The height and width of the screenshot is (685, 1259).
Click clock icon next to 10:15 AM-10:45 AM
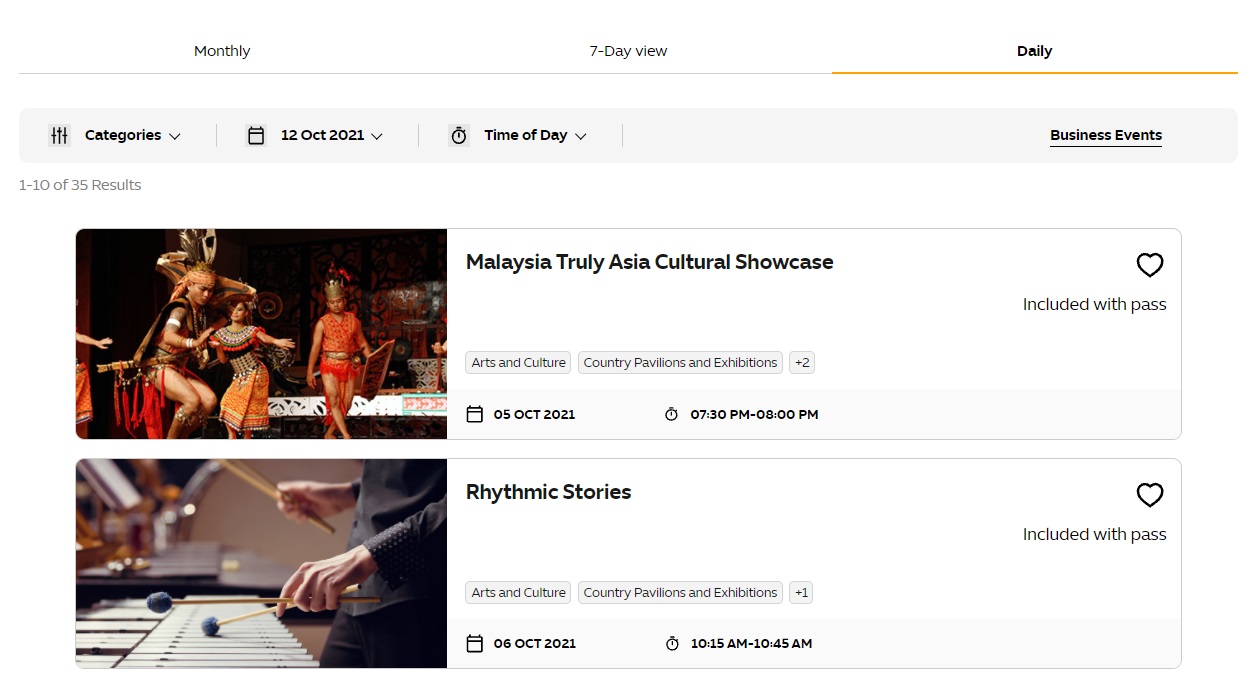pyautogui.click(x=672, y=644)
